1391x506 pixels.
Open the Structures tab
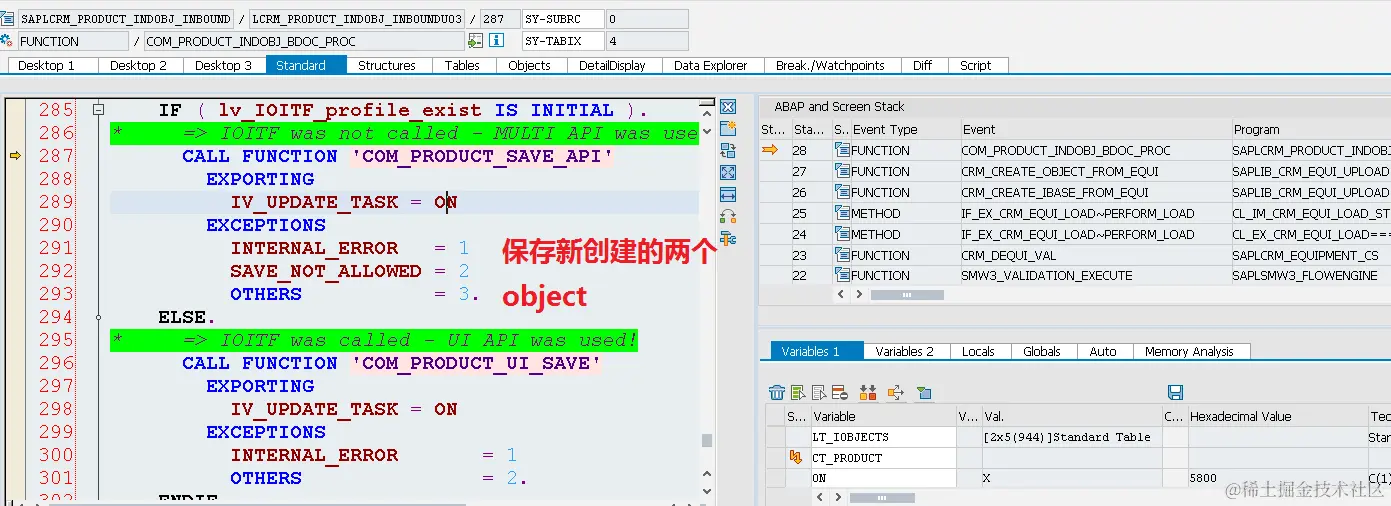tap(387, 65)
